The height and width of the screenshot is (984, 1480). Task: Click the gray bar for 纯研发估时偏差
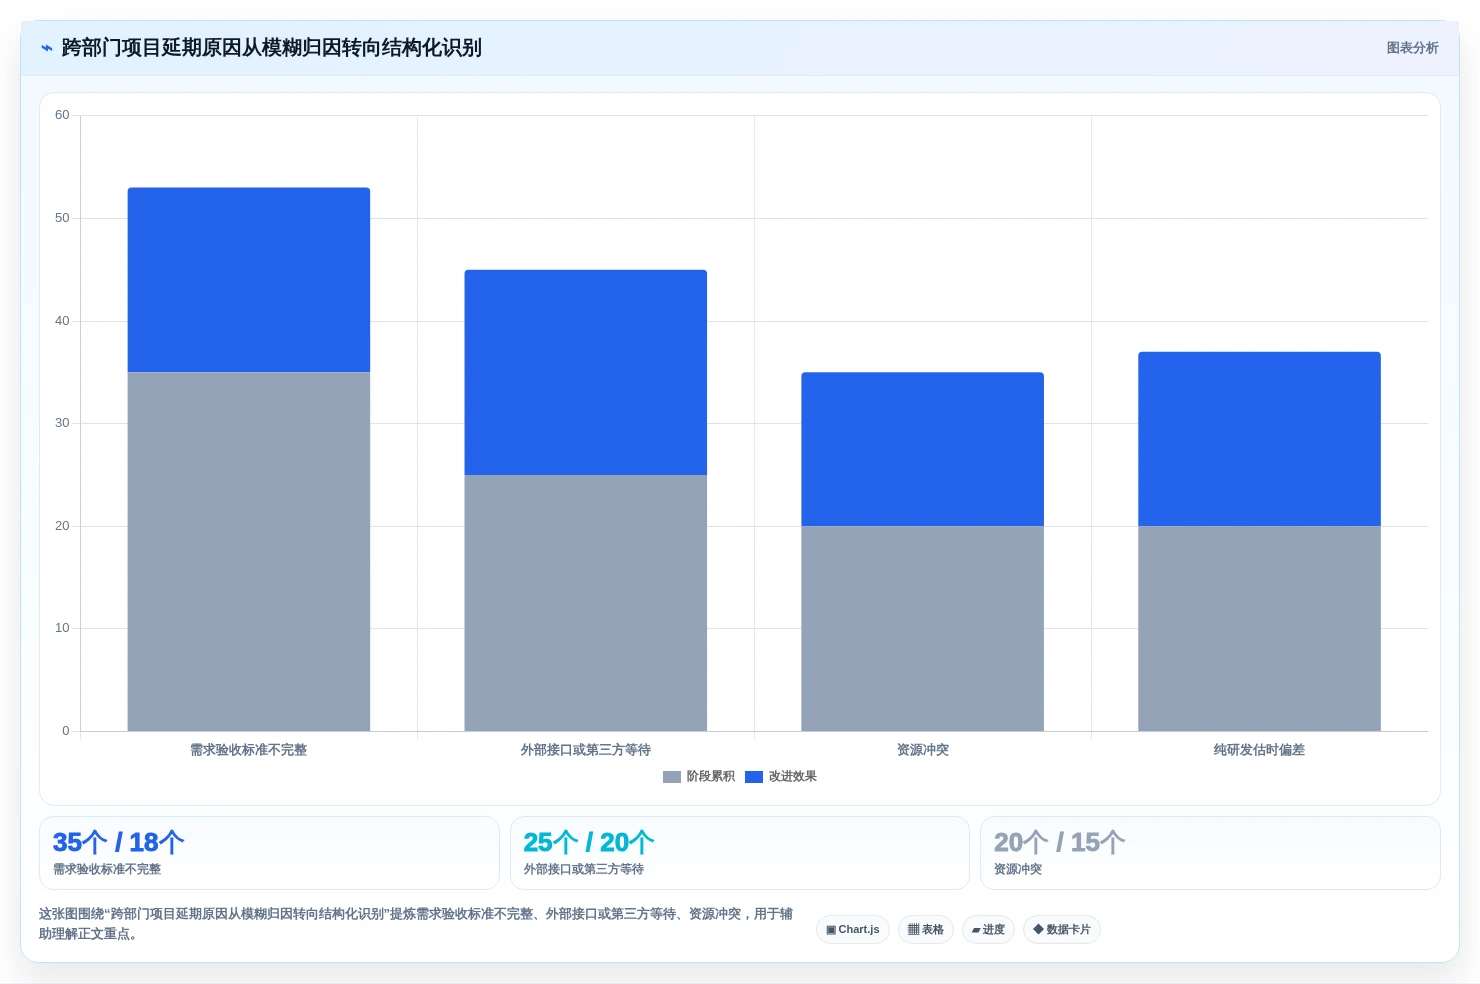click(1259, 629)
